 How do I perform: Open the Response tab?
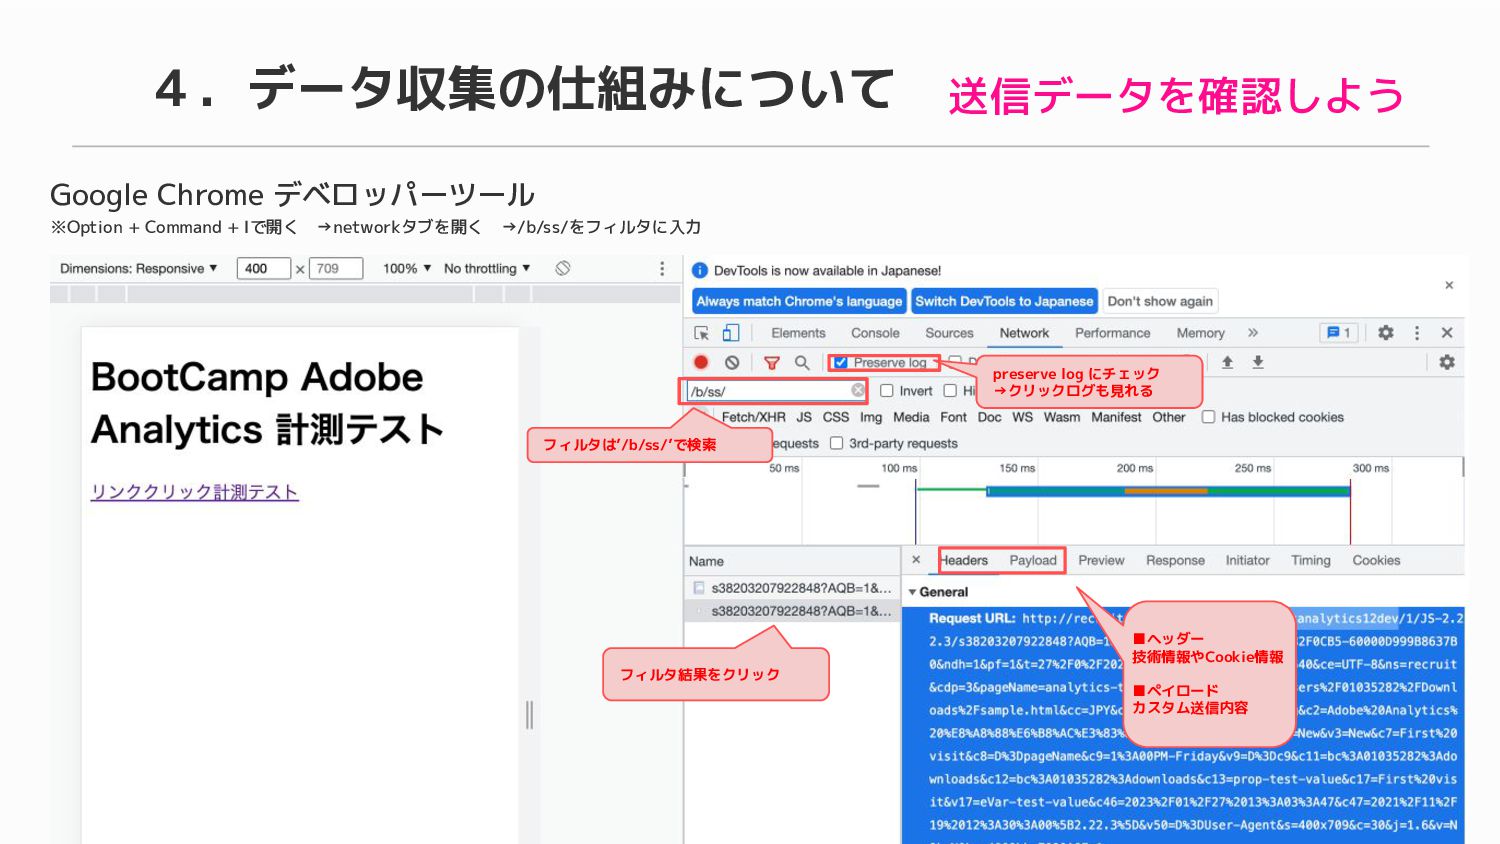tap(1175, 560)
